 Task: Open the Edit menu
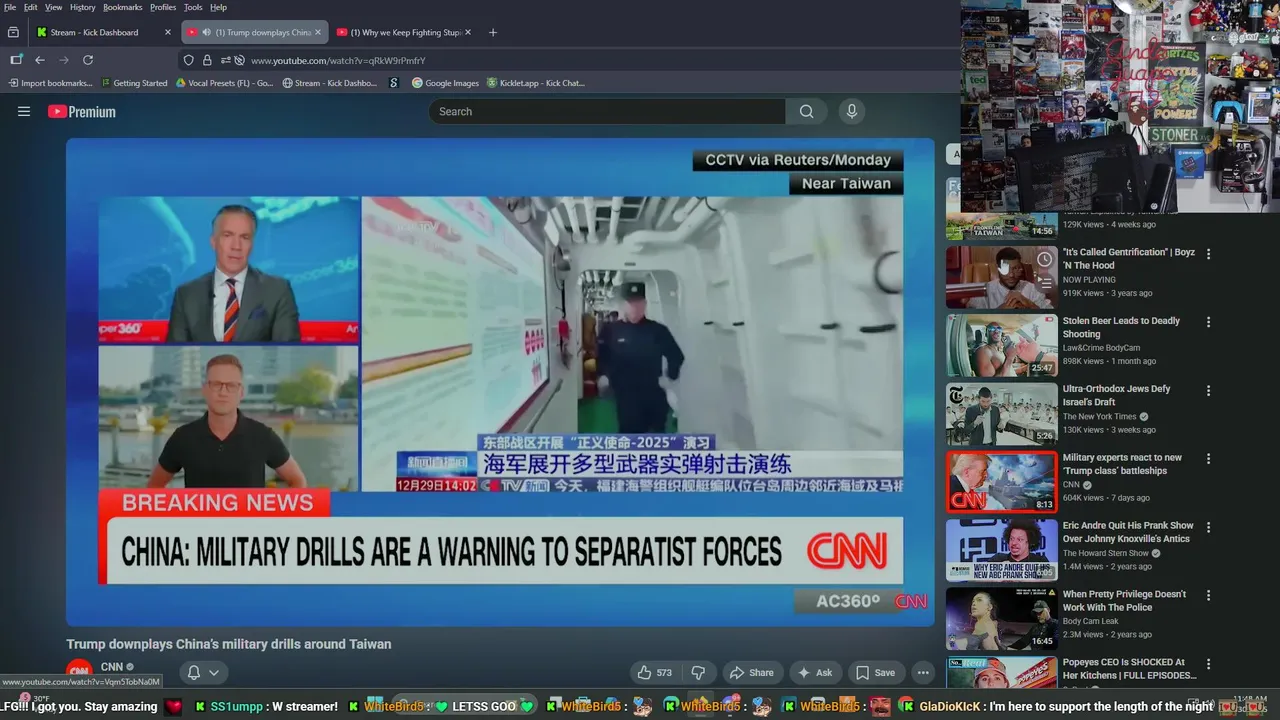[x=31, y=7]
